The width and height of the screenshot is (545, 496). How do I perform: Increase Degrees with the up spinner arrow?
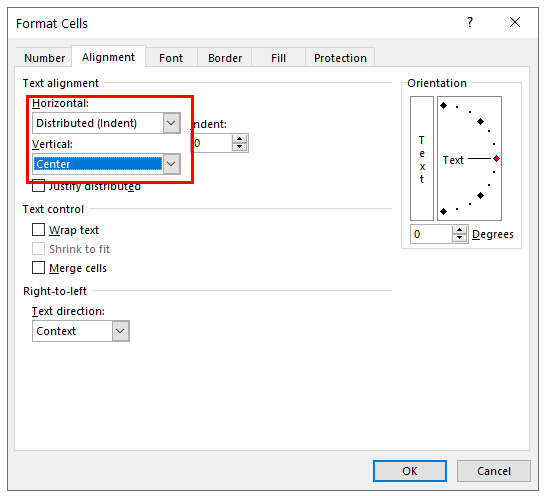pos(459,230)
